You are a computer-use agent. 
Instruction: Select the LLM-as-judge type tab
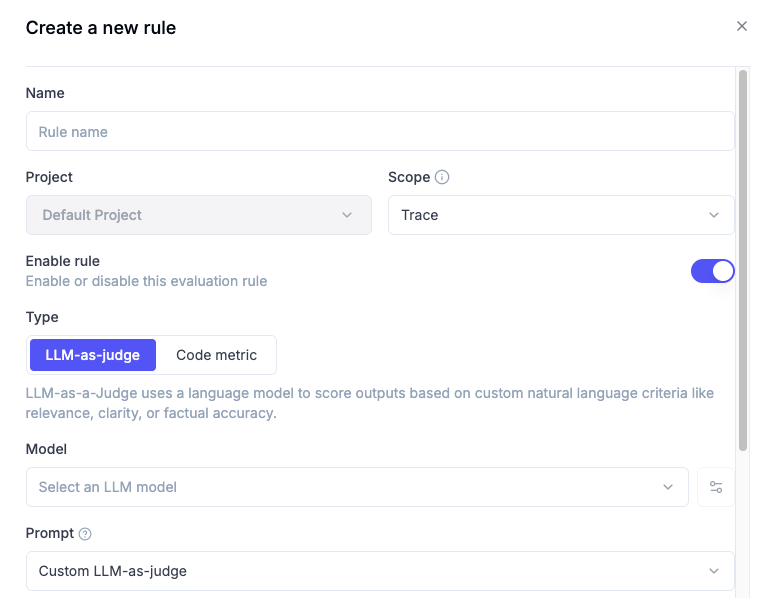point(93,355)
